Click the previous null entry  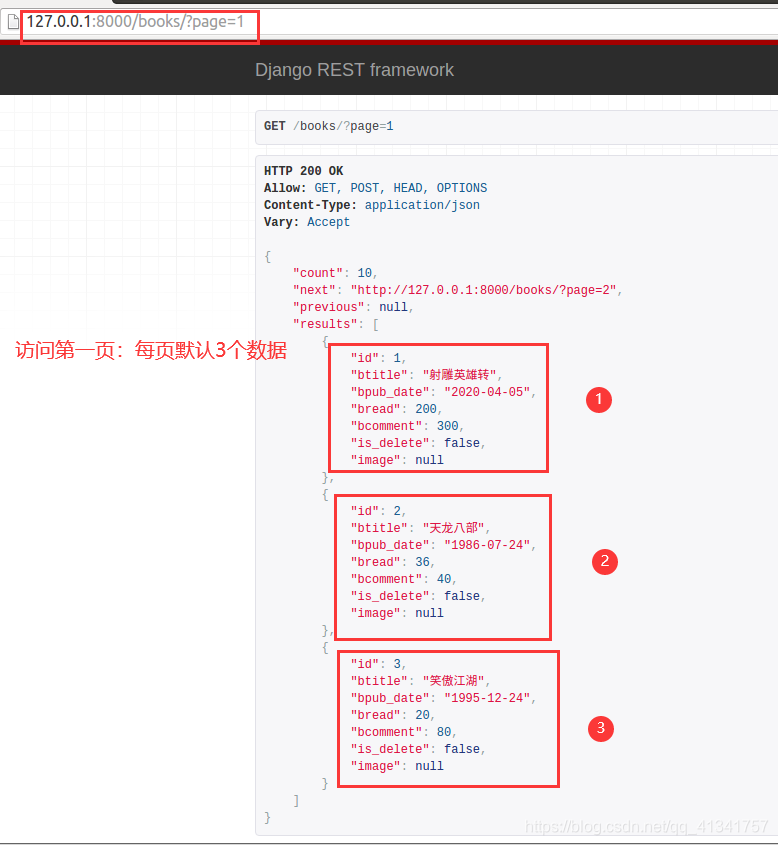pyautogui.click(x=352, y=307)
